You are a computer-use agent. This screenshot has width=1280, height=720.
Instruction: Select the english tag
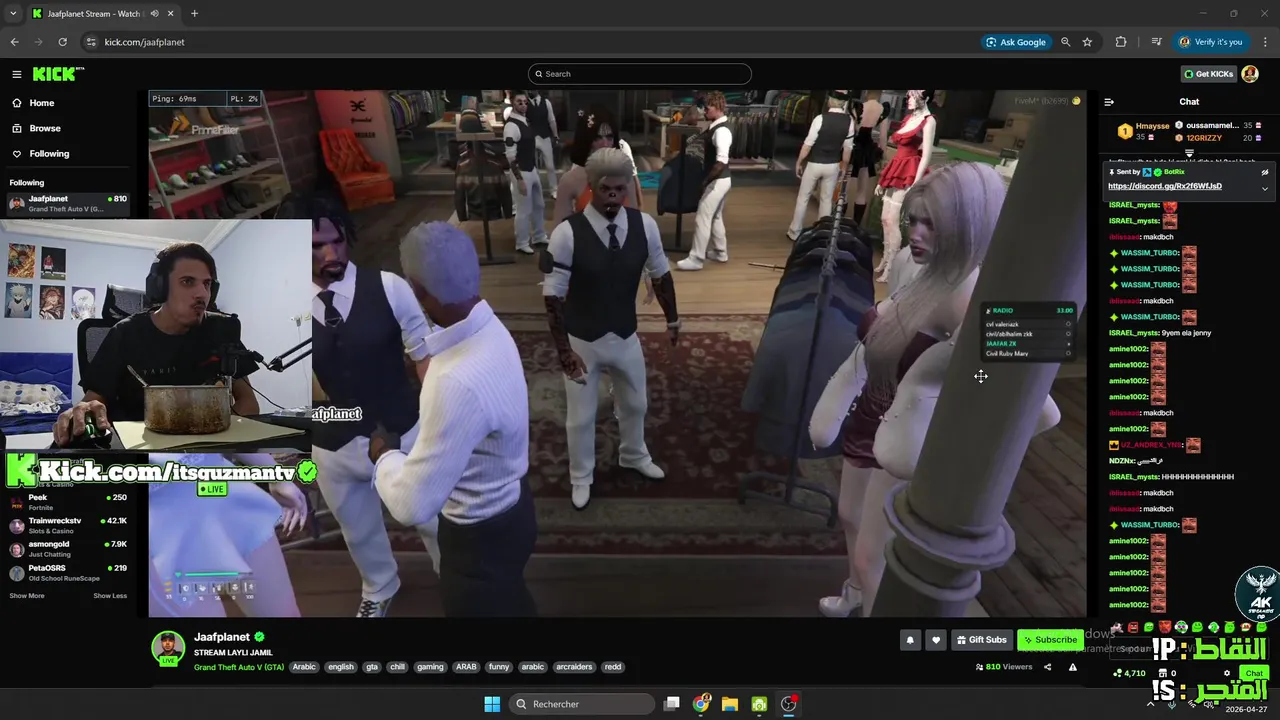341,667
